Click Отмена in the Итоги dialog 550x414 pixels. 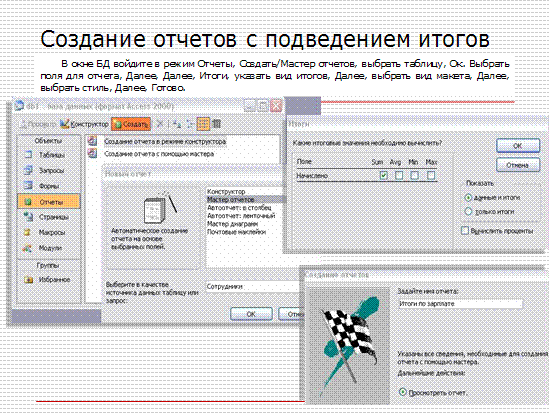[518, 165]
